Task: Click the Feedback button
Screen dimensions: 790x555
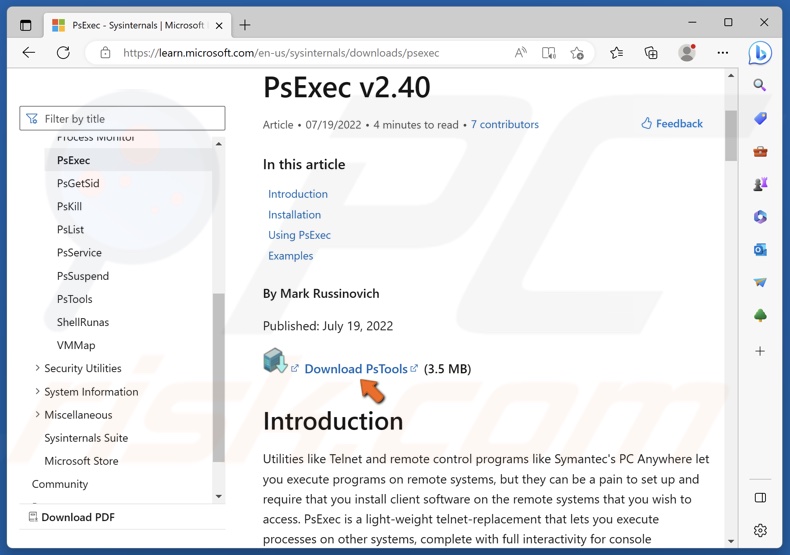Action: [x=672, y=124]
